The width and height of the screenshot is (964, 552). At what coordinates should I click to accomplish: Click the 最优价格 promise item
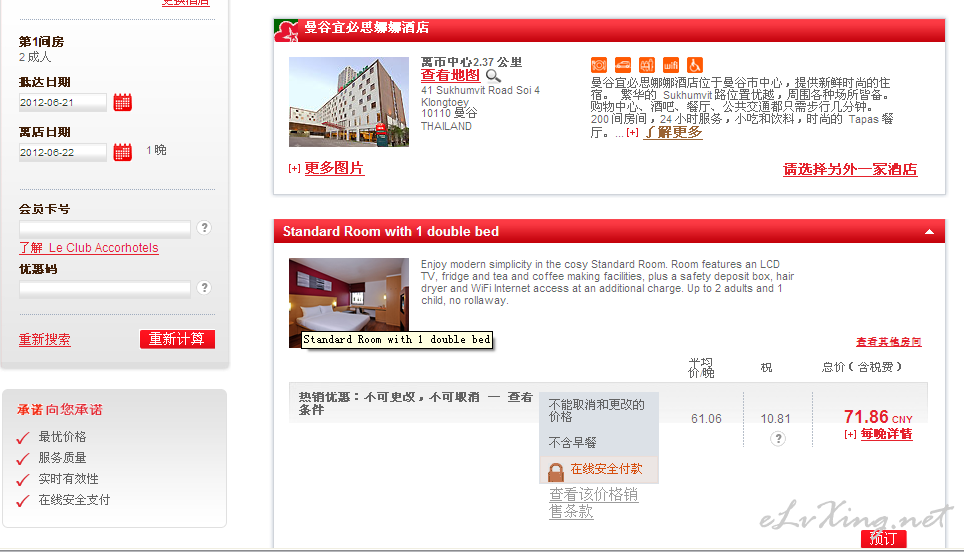pos(62,437)
